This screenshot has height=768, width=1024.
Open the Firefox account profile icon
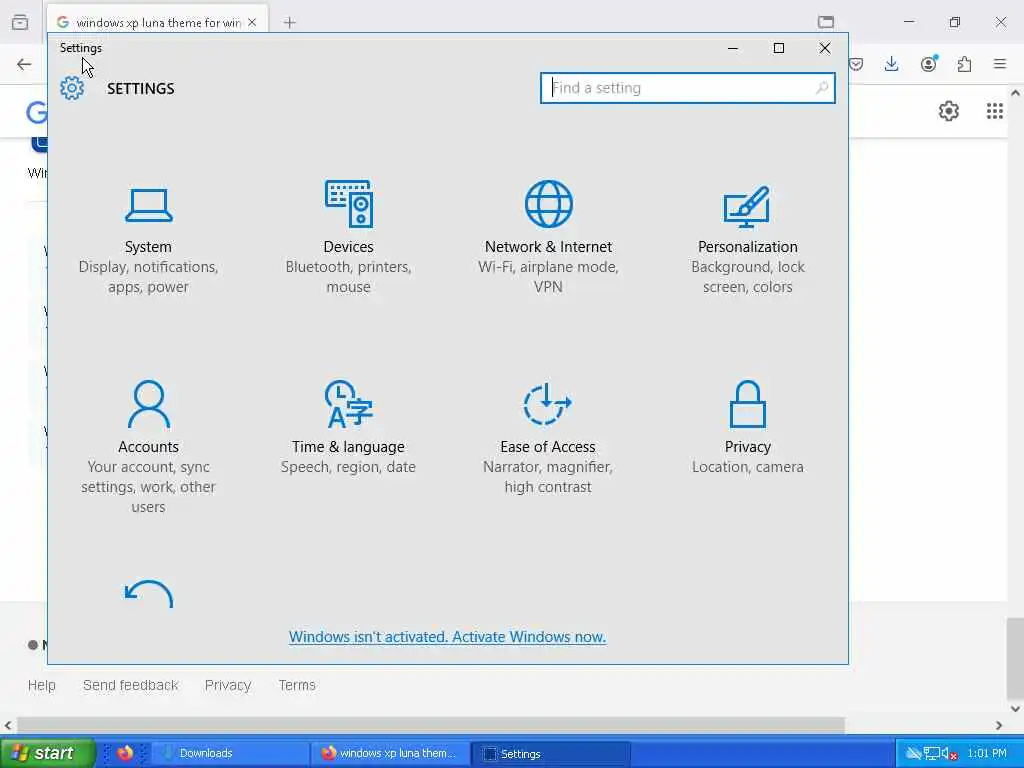[x=929, y=64]
